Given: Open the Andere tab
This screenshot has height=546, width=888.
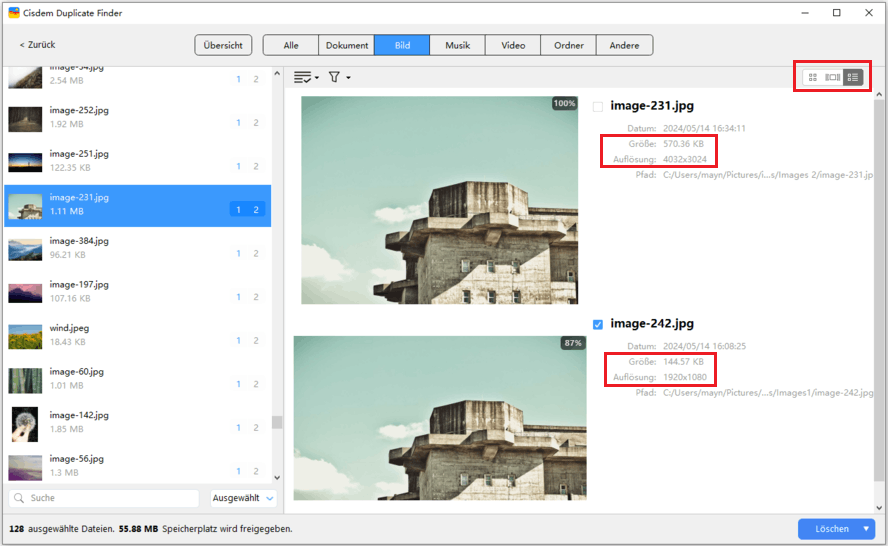Looking at the screenshot, I should click(x=624, y=45).
